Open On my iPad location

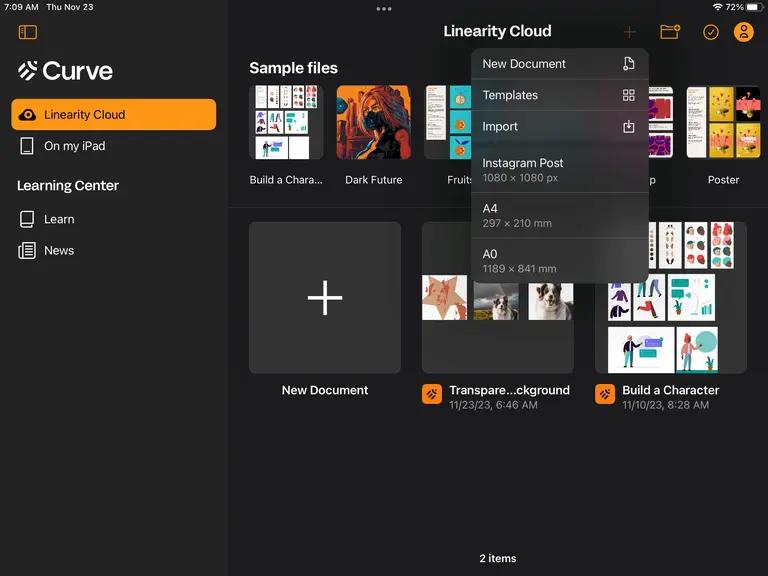click(x=114, y=146)
